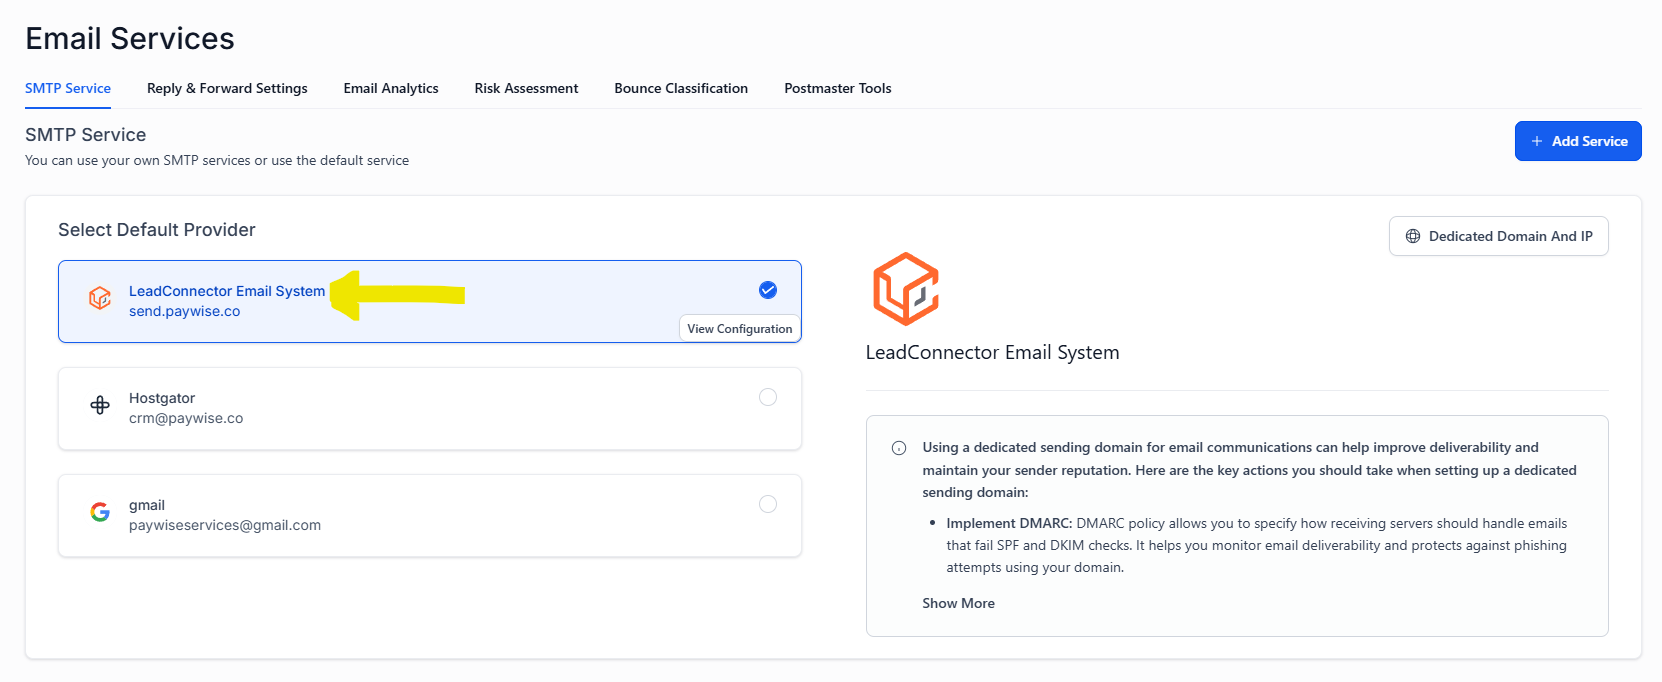Open Dedicated Domain And IP
The height and width of the screenshot is (682, 1662).
tap(1498, 236)
